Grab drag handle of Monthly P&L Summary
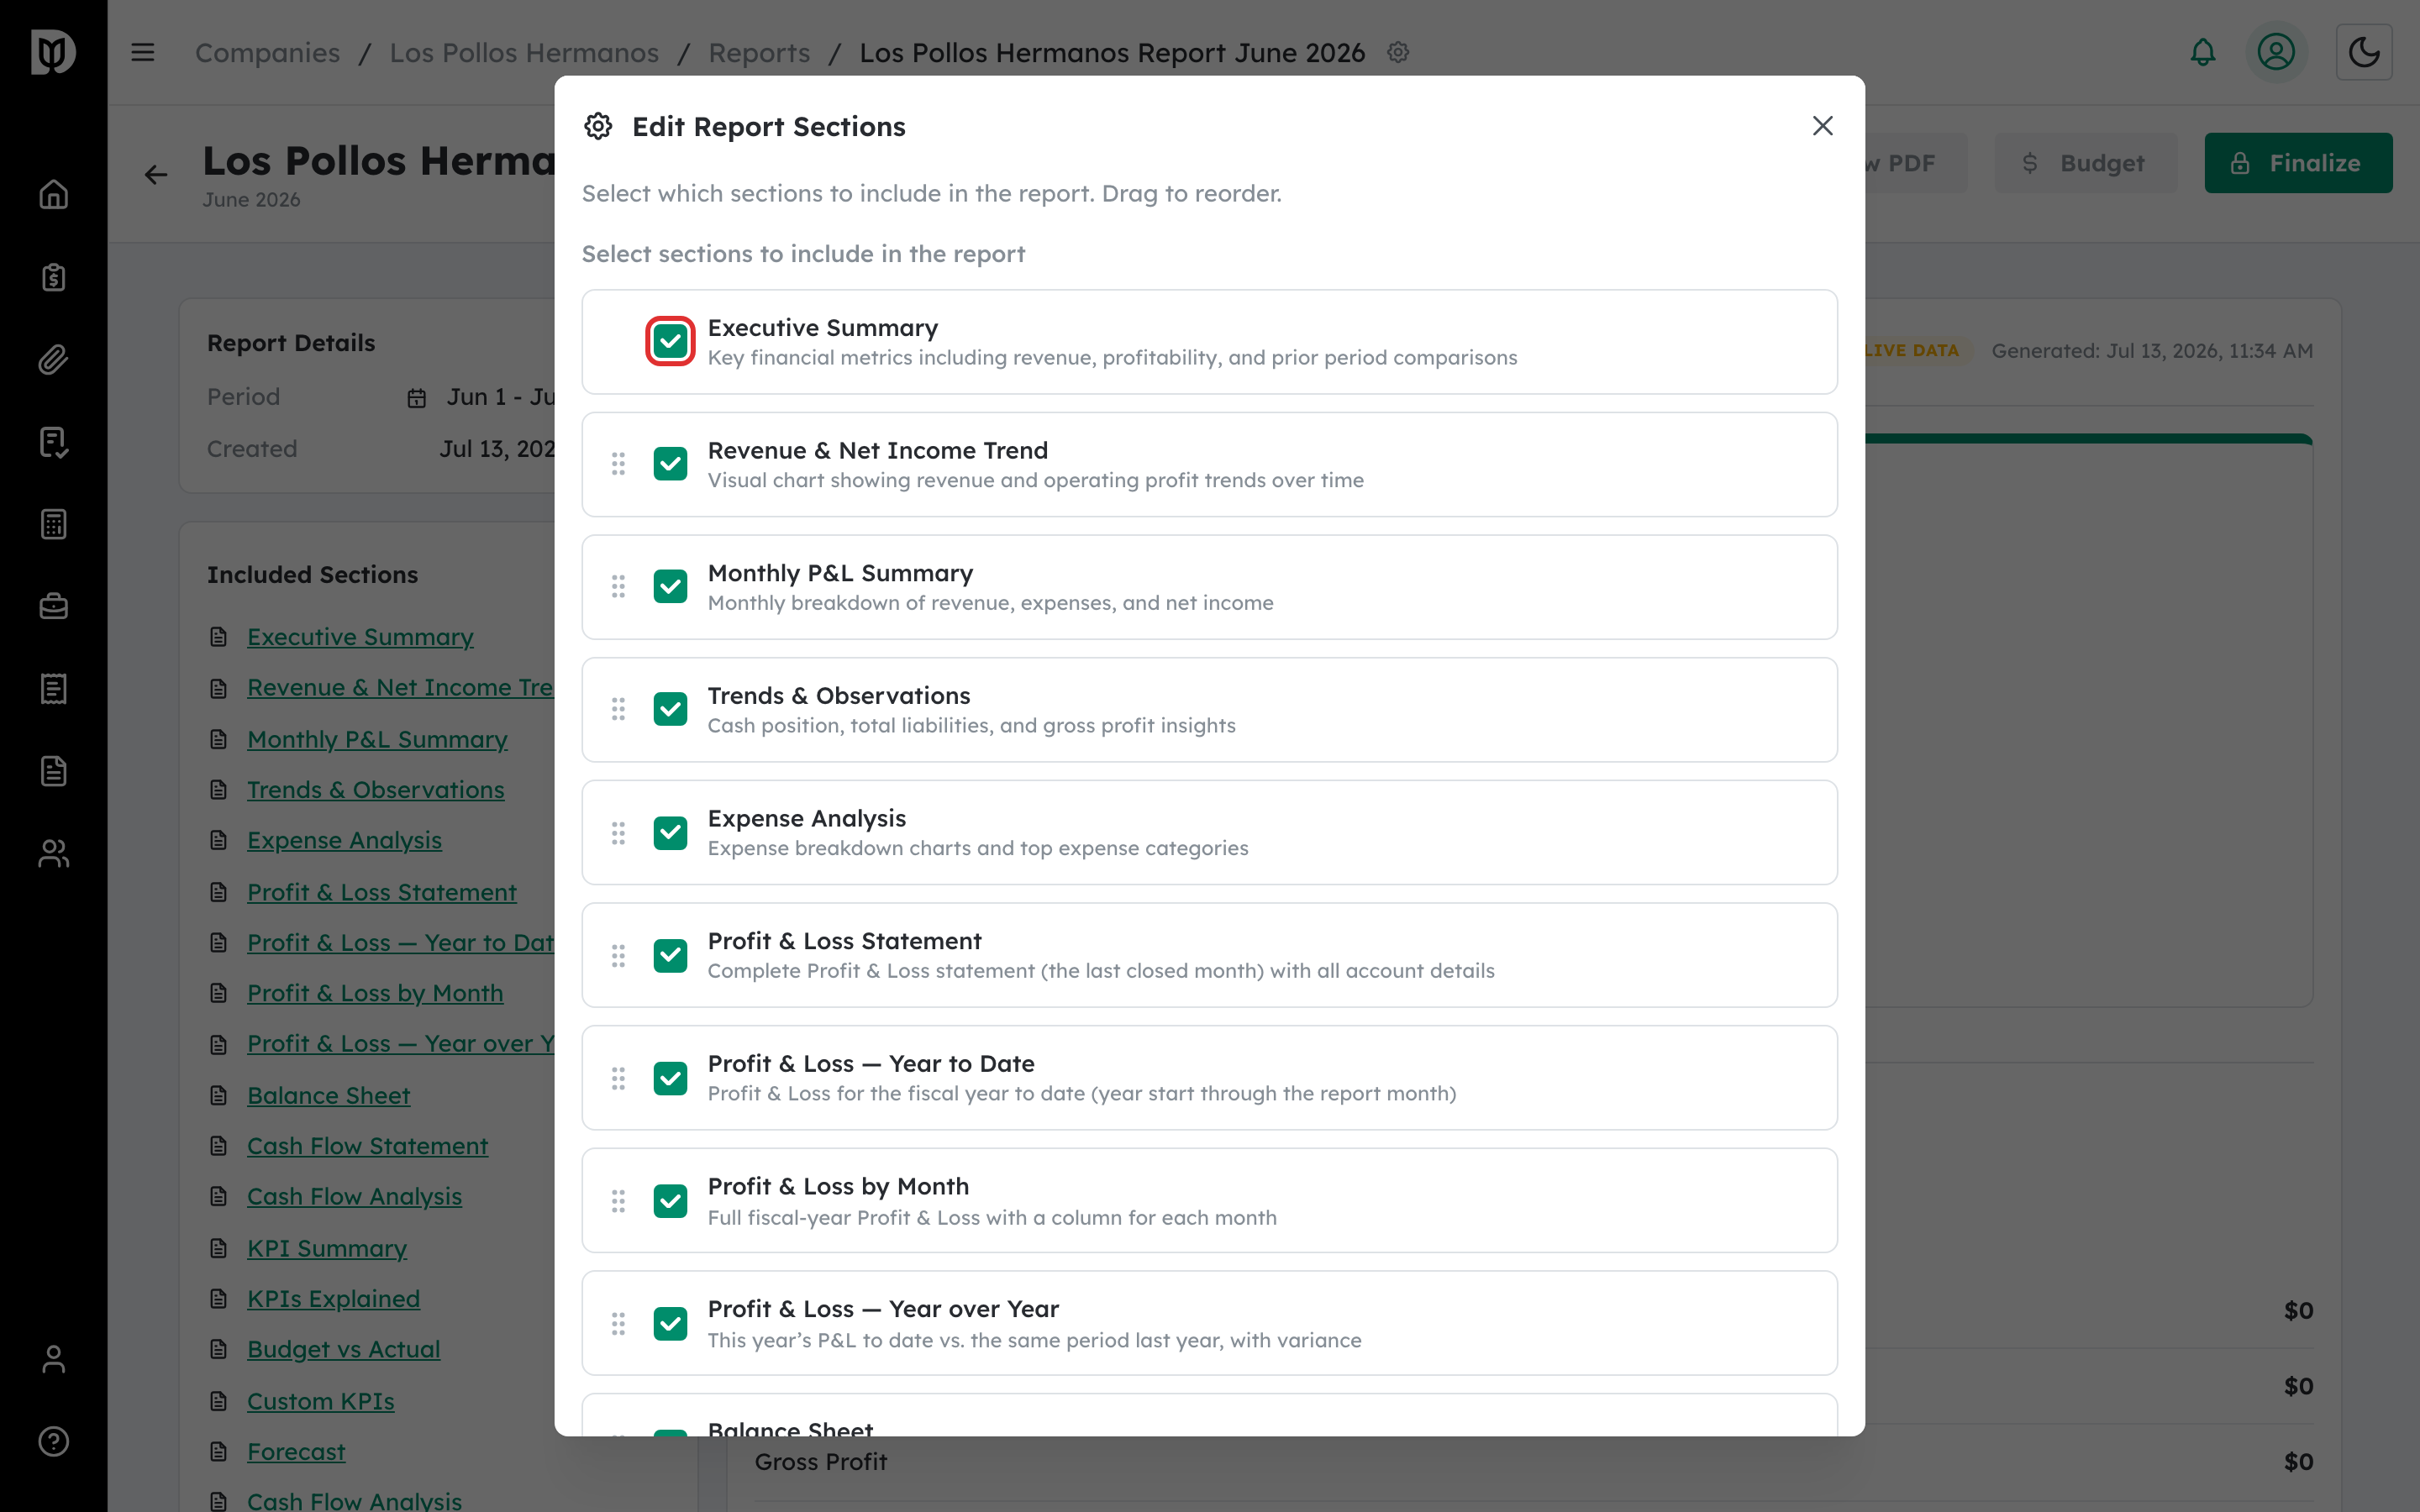2420x1512 pixels. pos(618,587)
